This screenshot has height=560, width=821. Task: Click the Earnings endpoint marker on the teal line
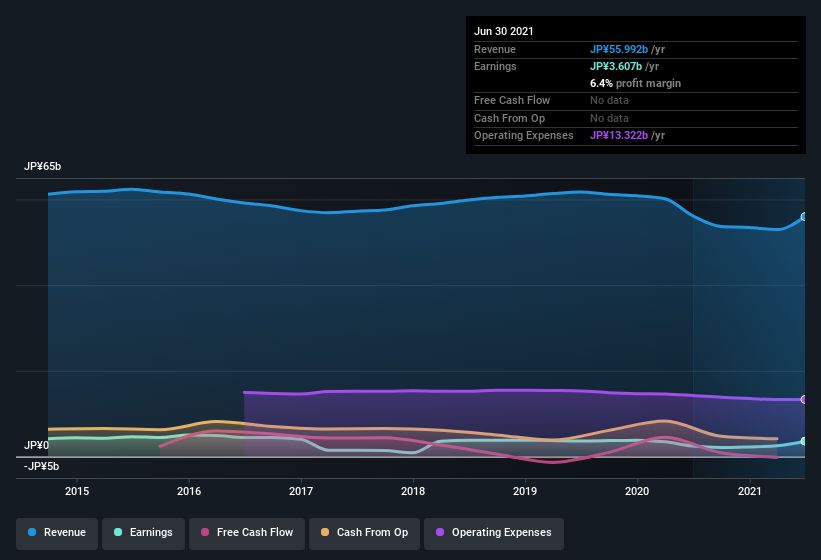(x=804, y=442)
